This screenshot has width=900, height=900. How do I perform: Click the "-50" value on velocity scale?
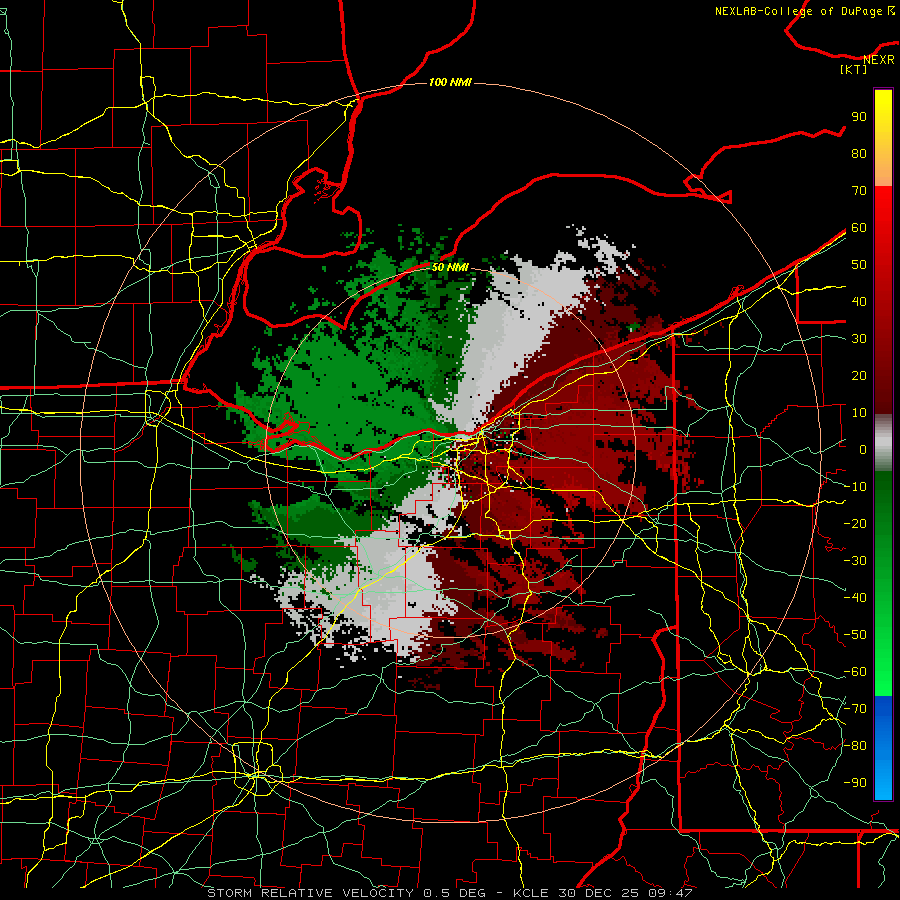click(x=855, y=635)
